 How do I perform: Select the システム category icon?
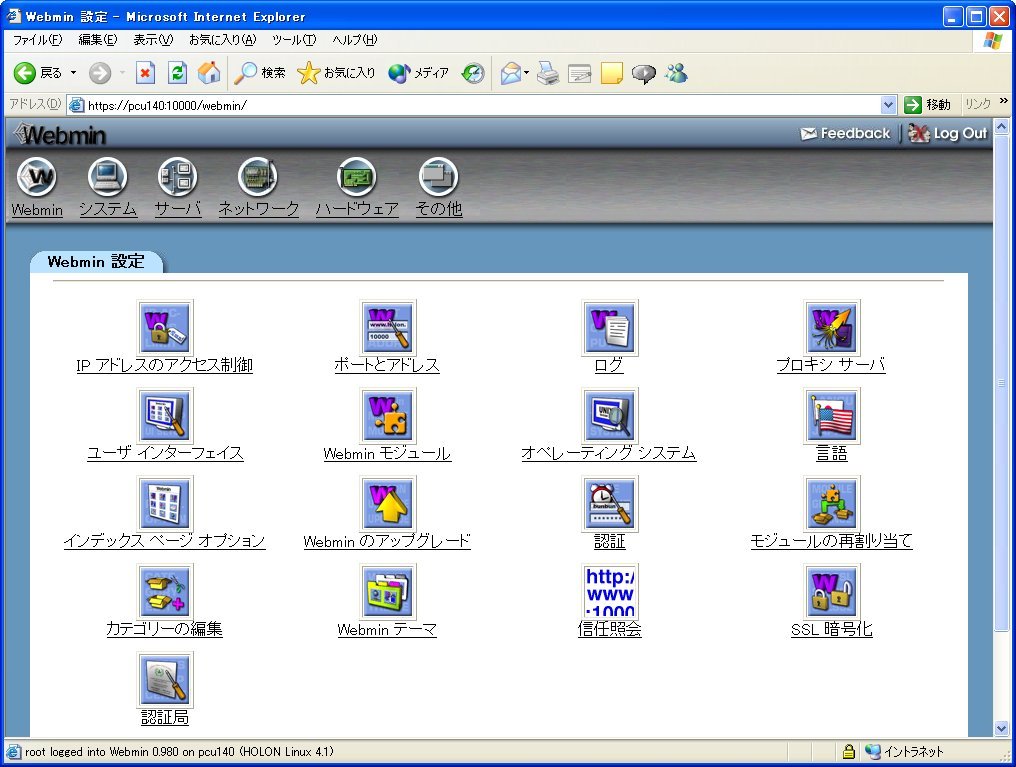coord(108,176)
